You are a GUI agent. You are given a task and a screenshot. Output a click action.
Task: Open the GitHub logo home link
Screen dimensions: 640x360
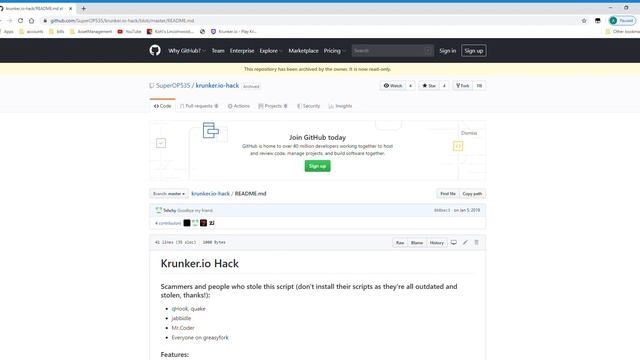pyautogui.click(x=155, y=51)
